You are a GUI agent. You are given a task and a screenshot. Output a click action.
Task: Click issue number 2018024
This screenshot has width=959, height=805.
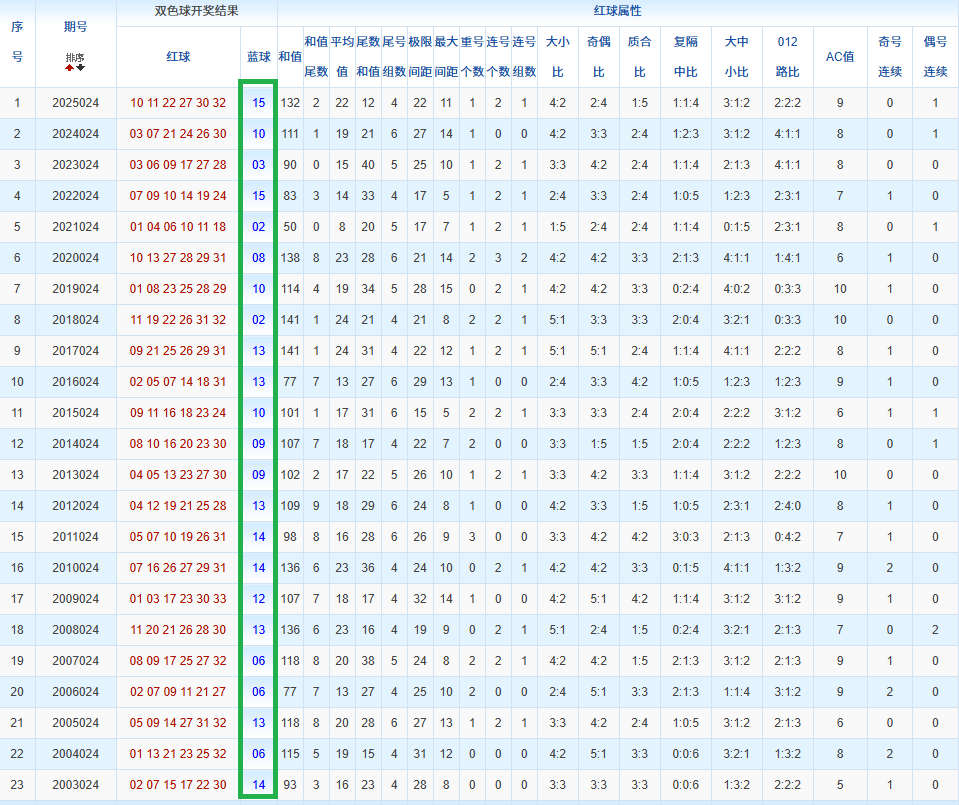tap(75, 320)
